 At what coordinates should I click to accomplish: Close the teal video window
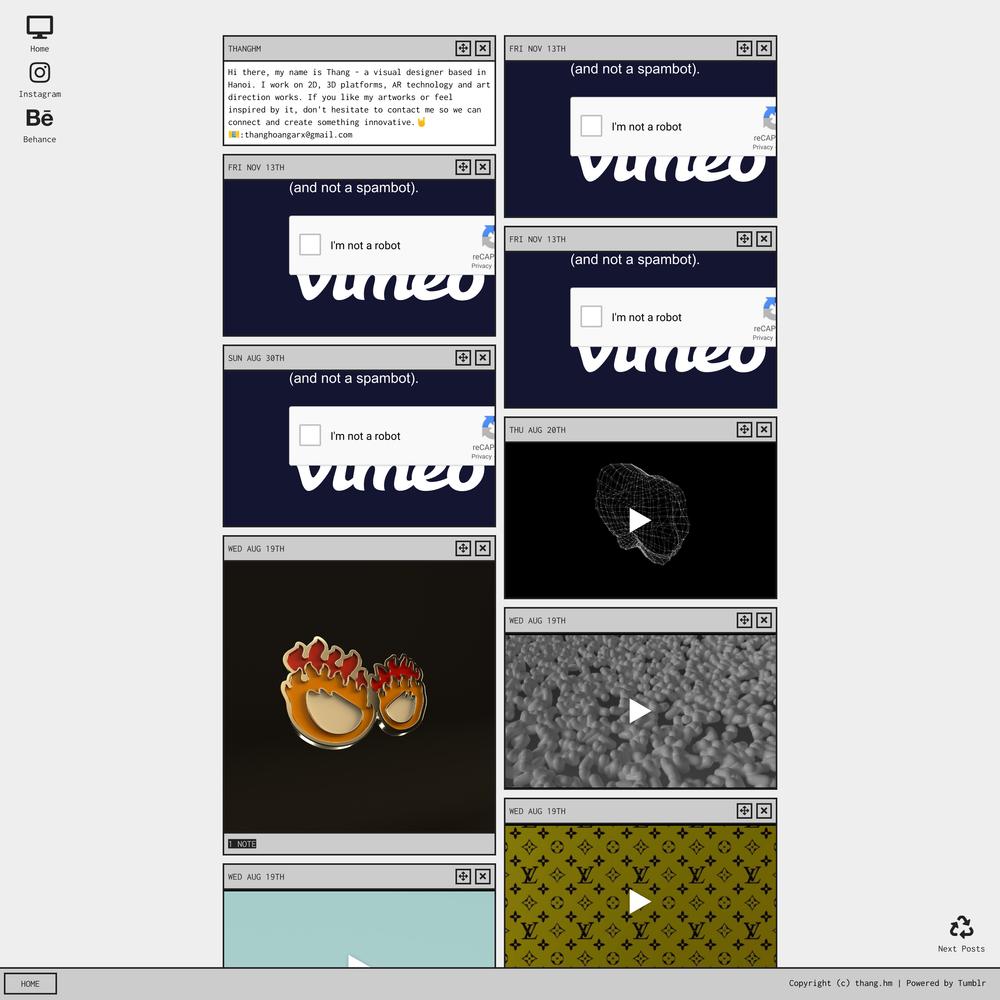[483, 877]
